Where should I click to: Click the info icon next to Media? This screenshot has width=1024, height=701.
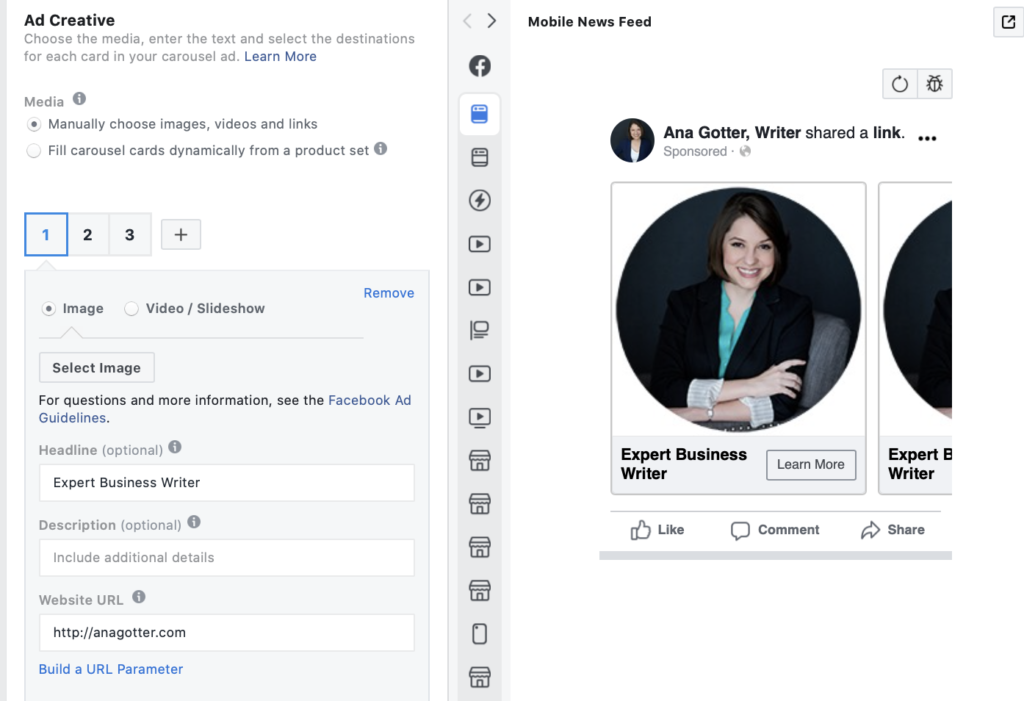click(x=79, y=99)
